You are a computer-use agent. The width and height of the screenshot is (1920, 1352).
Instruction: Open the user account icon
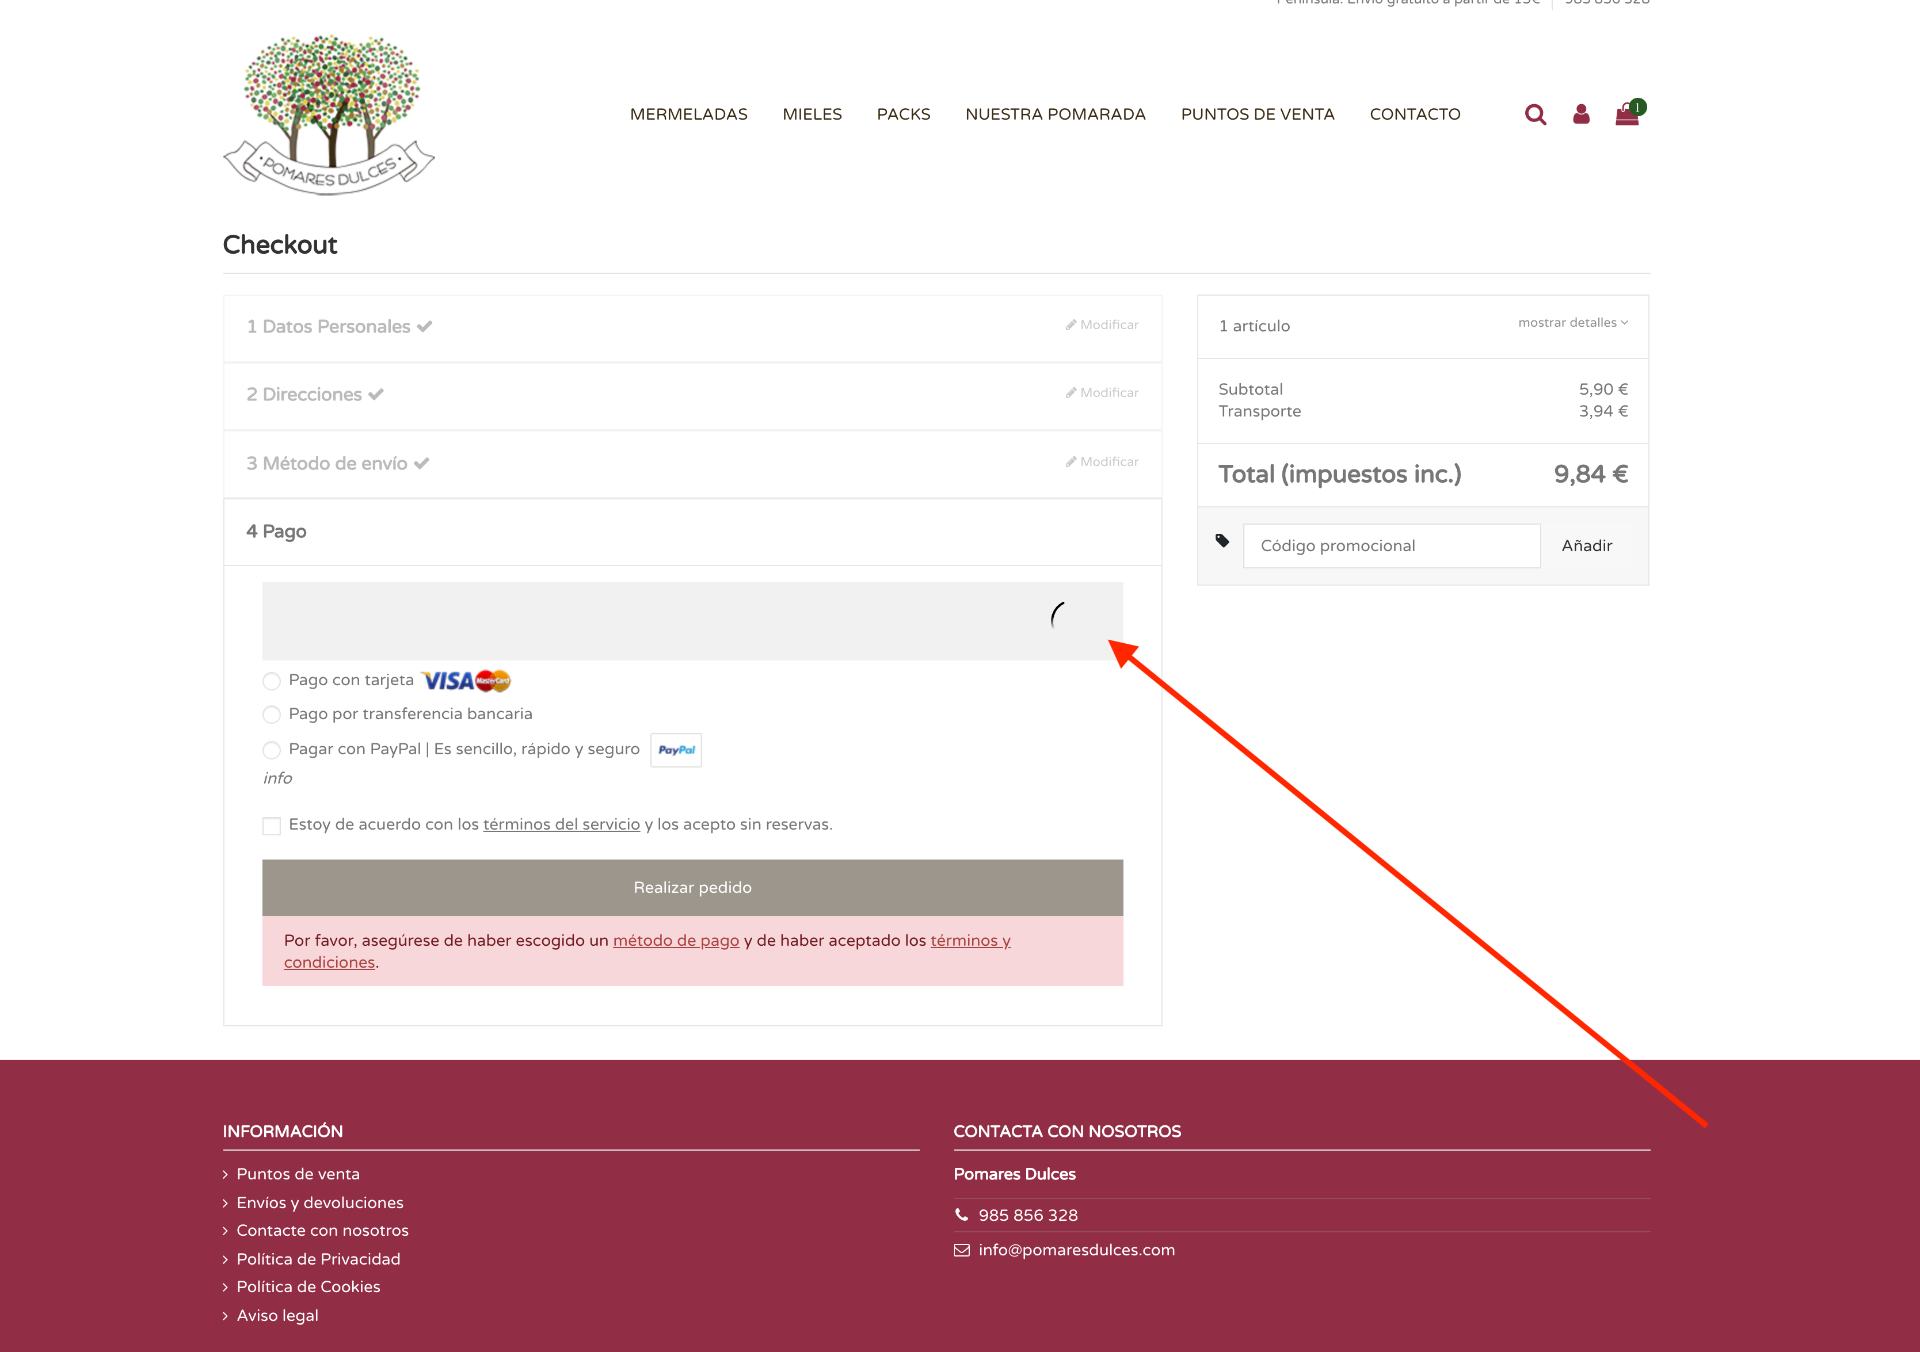[x=1581, y=115]
